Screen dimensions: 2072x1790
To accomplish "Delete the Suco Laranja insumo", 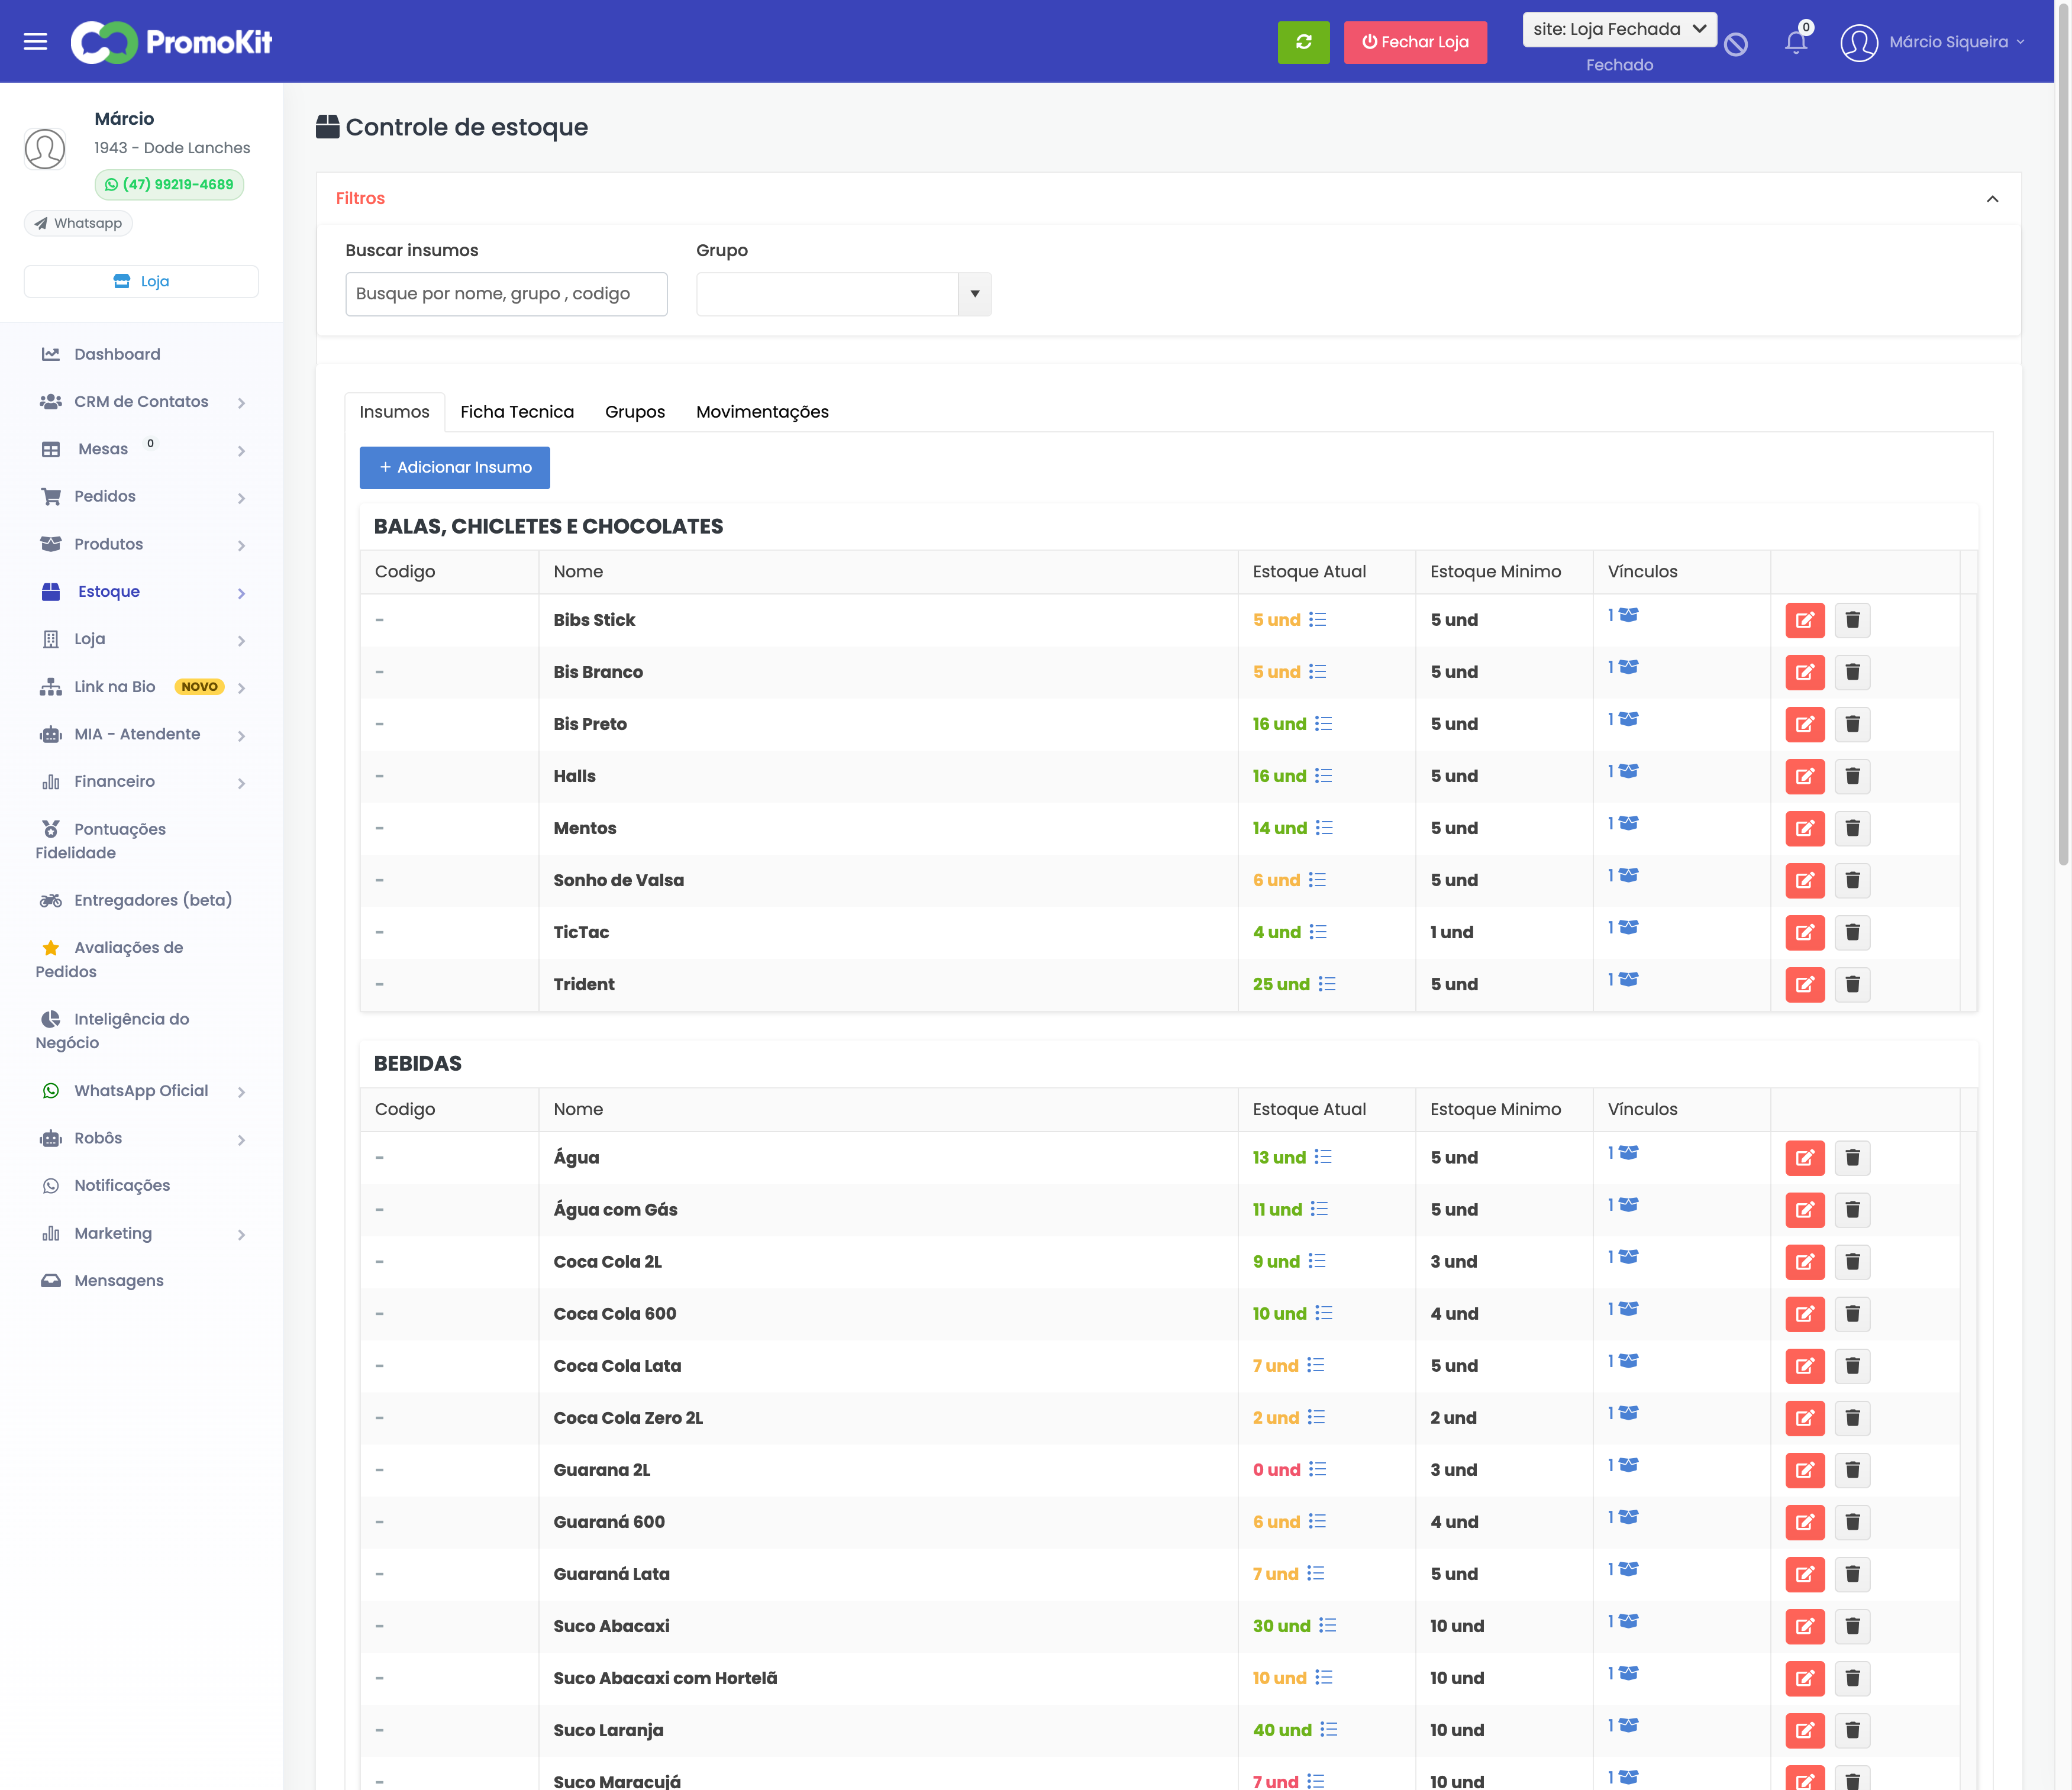I will 1852,1730.
